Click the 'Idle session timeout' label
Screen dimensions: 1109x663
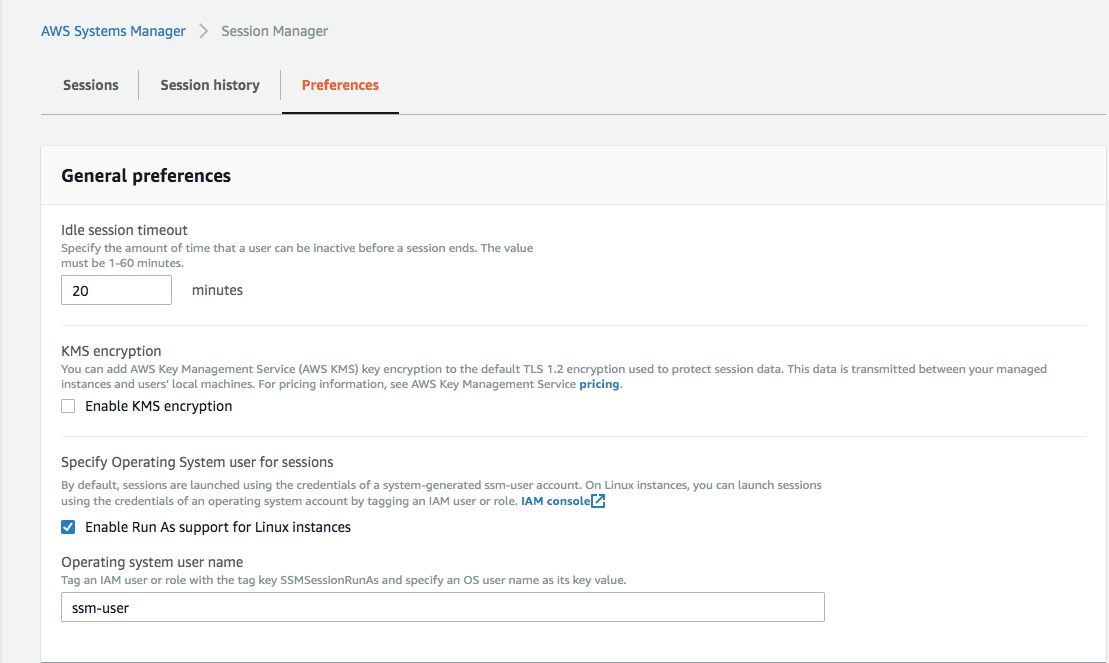tap(124, 230)
